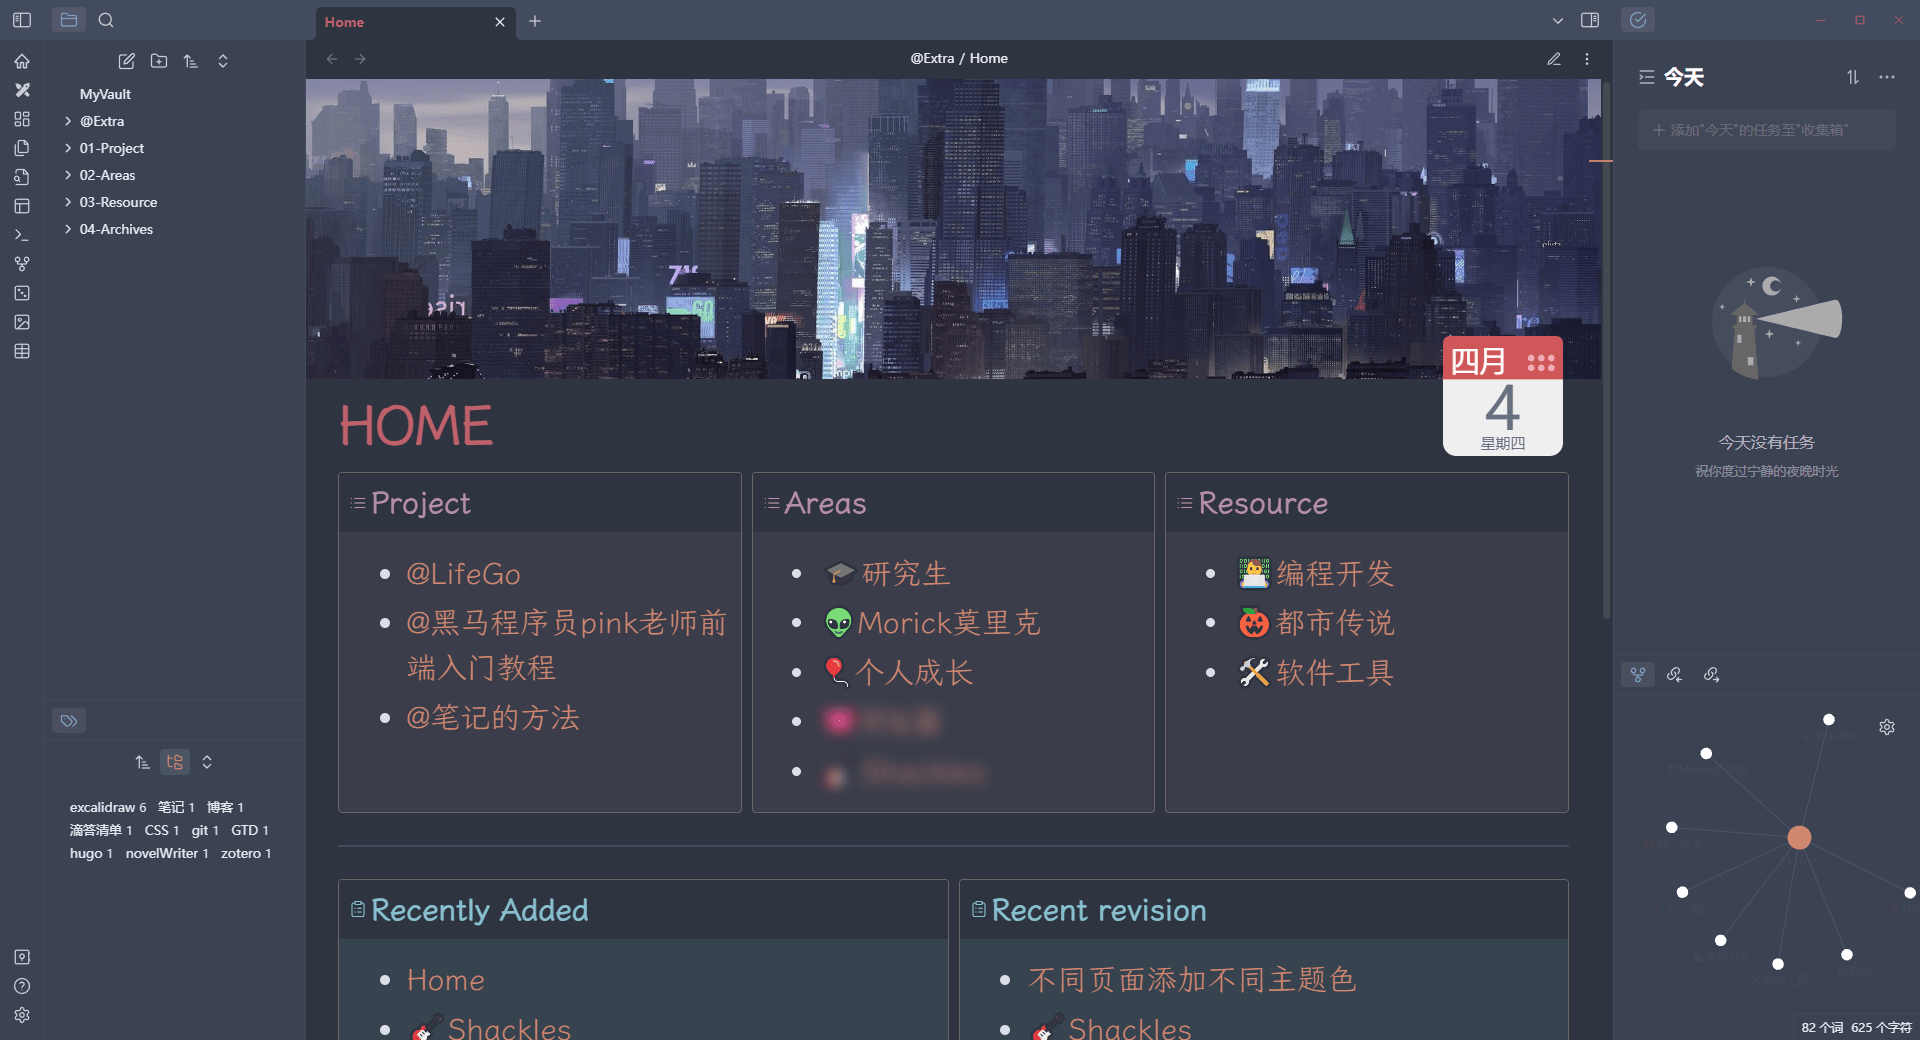This screenshot has width=1920, height=1040.
Task: Open graph view from the left ribbon
Action: coord(22,264)
